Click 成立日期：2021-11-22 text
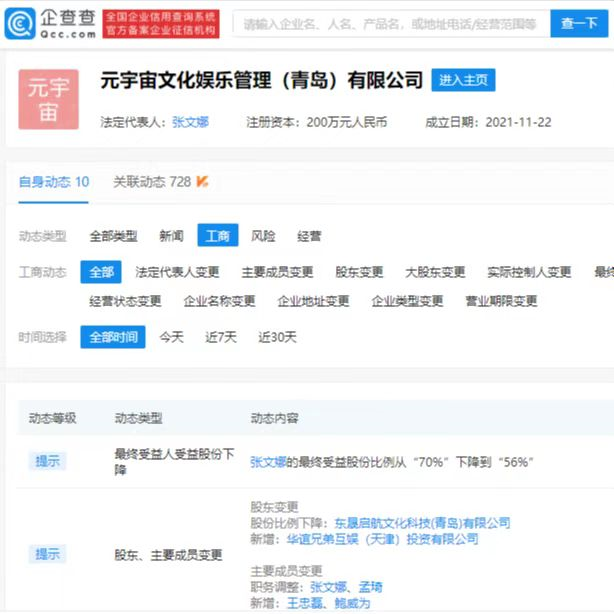The height and width of the screenshot is (614, 614). click(488, 122)
